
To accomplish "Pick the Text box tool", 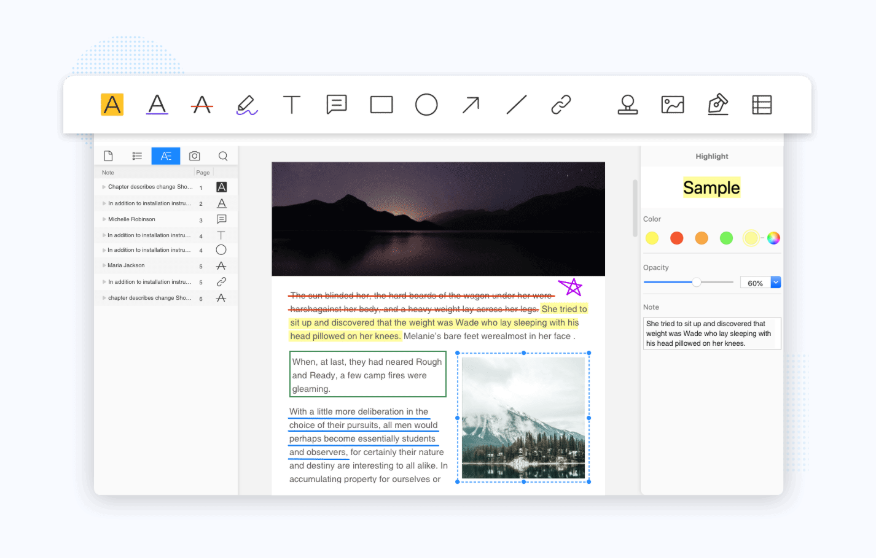I will pyautogui.click(x=292, y=104).
